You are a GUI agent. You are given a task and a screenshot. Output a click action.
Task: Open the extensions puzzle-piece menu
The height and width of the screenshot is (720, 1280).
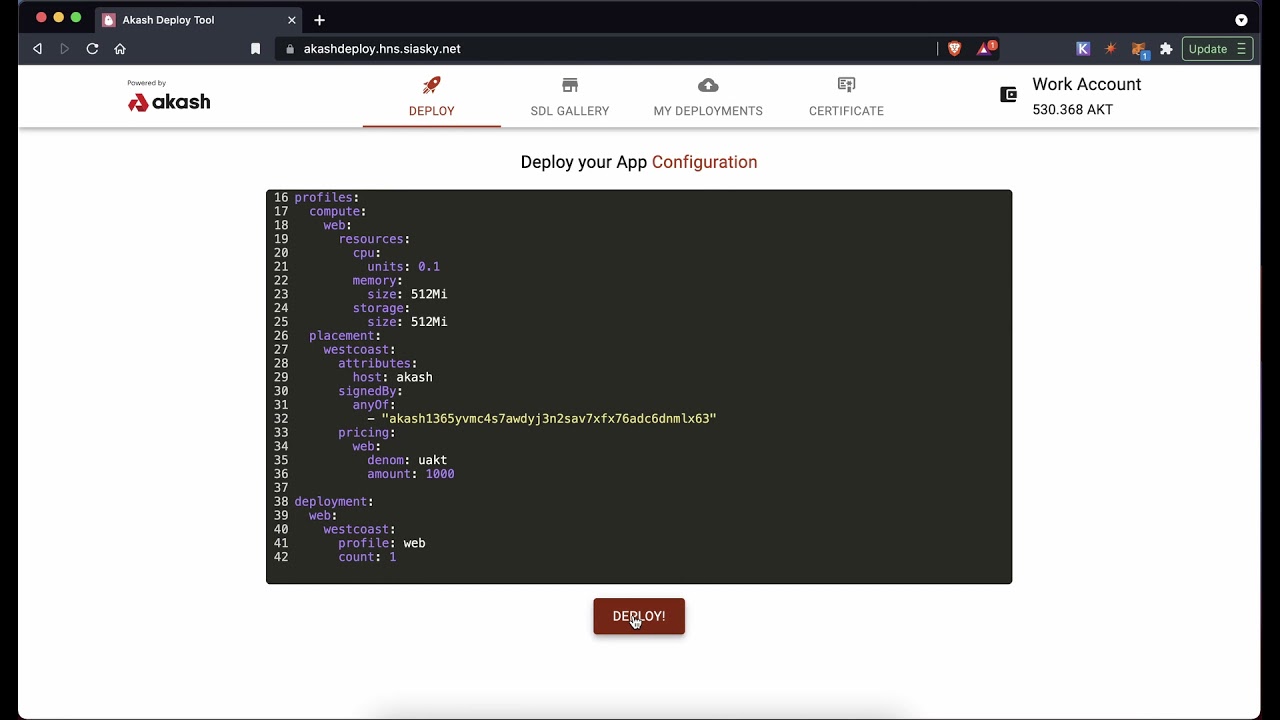[1166, 49]
